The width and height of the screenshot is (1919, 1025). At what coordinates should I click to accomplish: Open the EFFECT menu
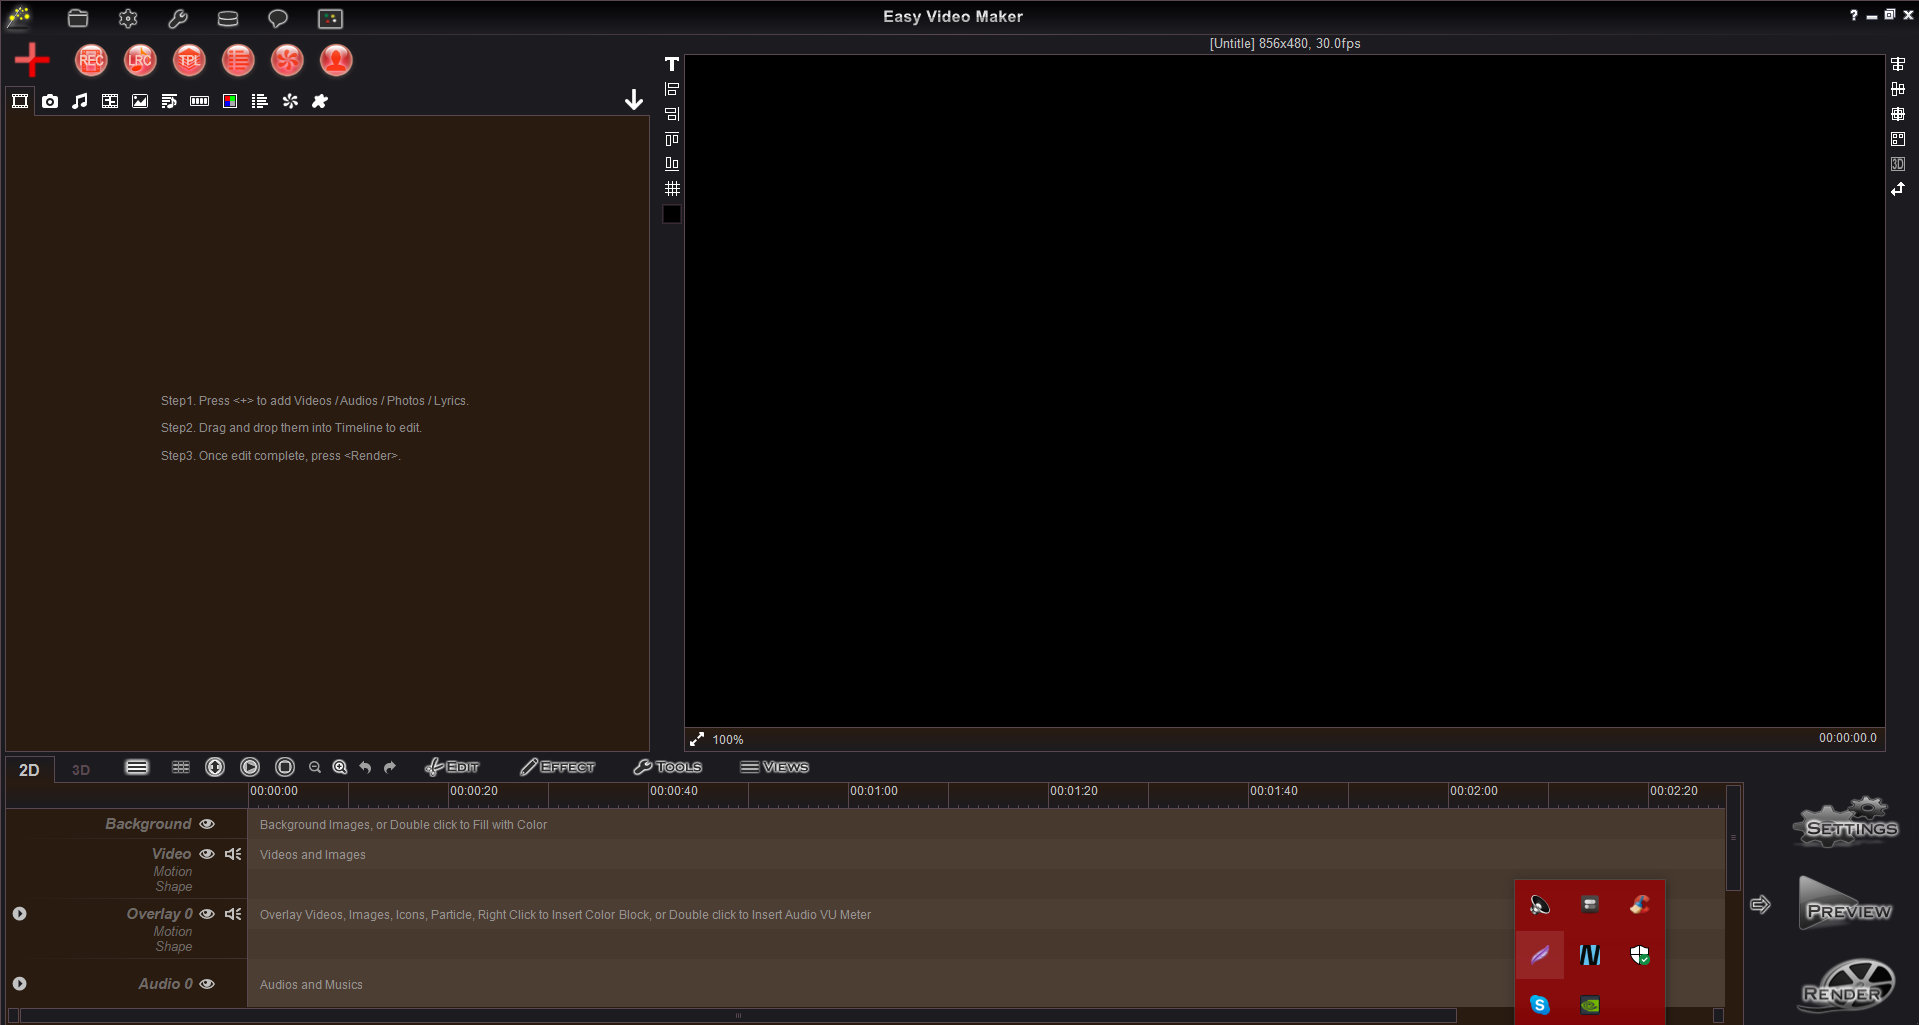pos(558,767)
